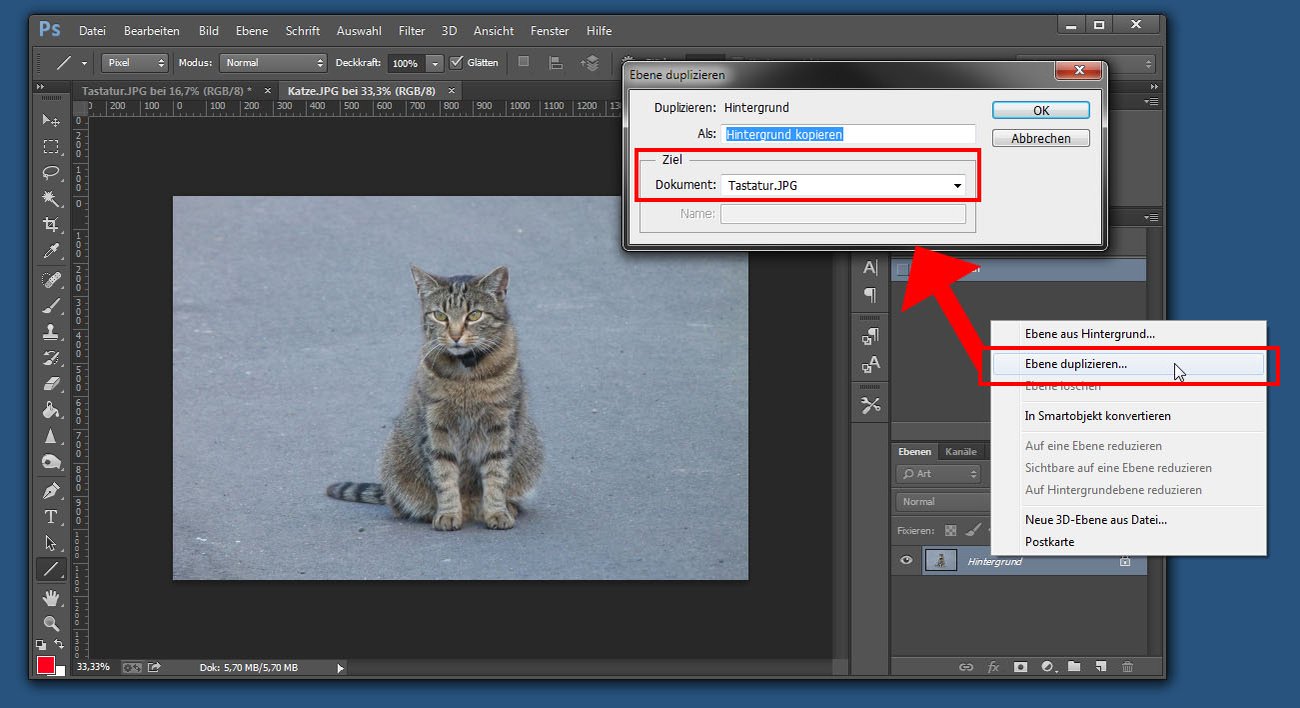
Task: Open the Modus dropdown set to Normal
Action: (x=273, y=62)
